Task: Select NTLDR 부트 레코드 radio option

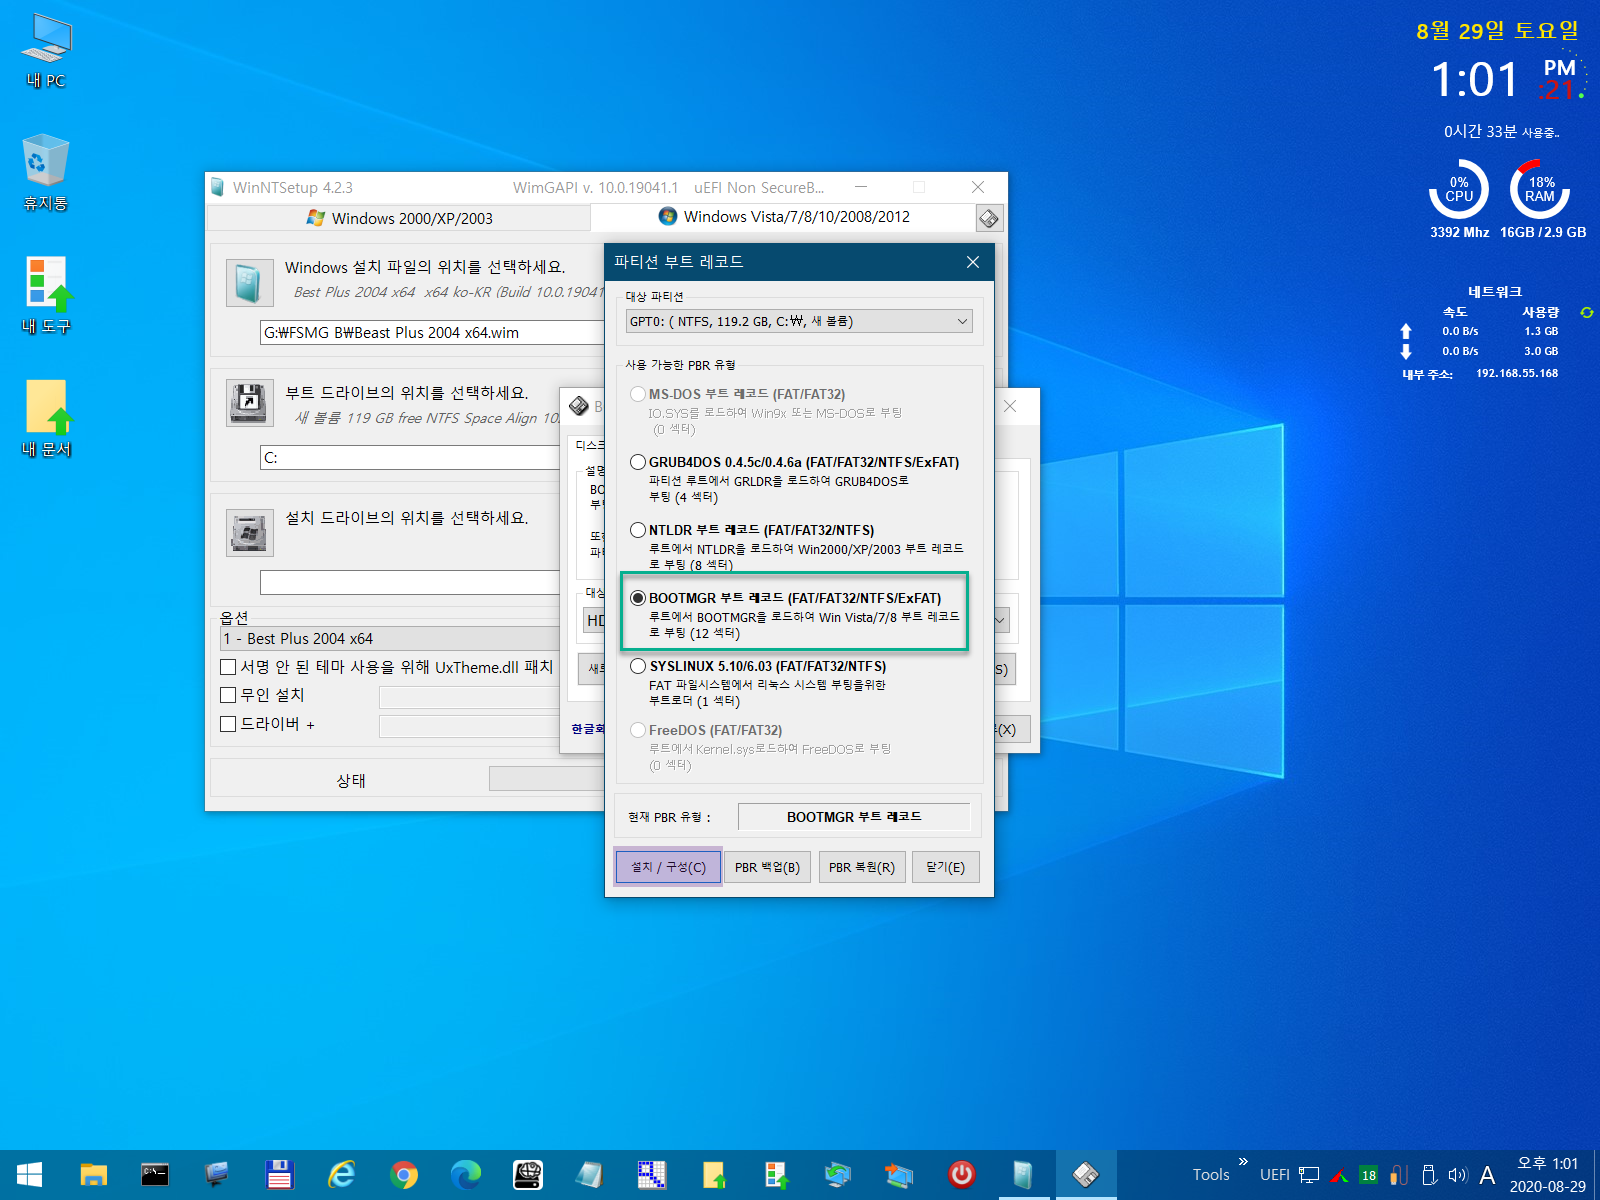Action: click(x=638, y=530)
